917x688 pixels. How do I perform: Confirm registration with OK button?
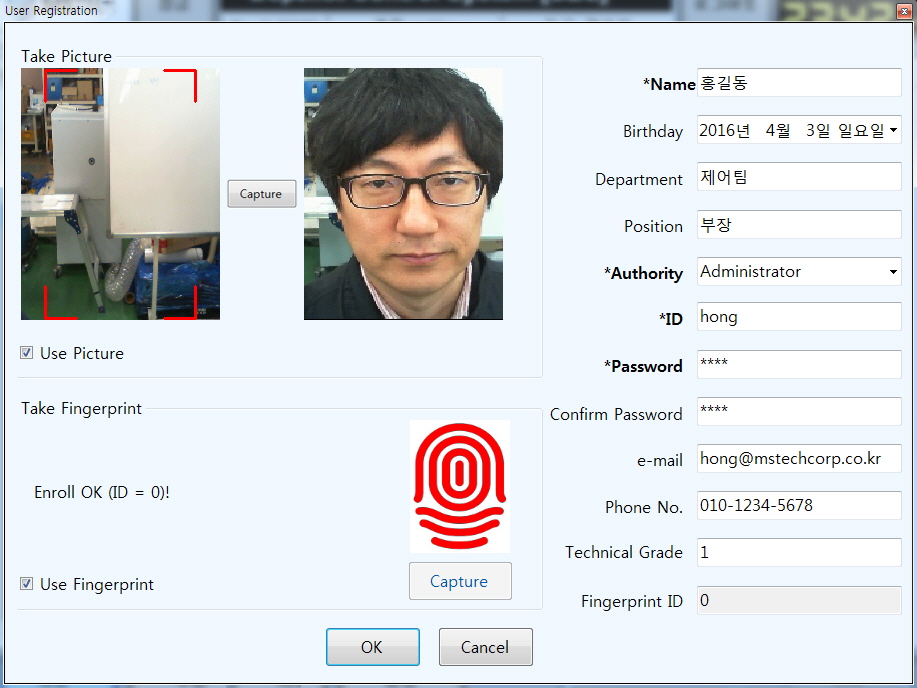pos(373,647)
